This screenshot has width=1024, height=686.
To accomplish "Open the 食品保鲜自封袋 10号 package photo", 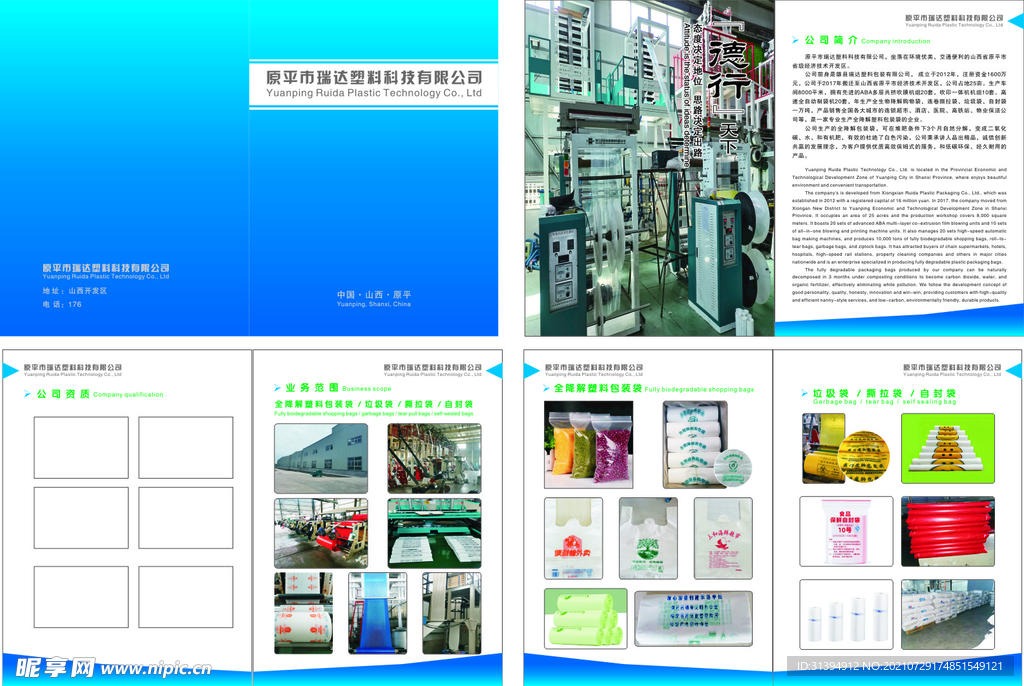I will [846, 531].
